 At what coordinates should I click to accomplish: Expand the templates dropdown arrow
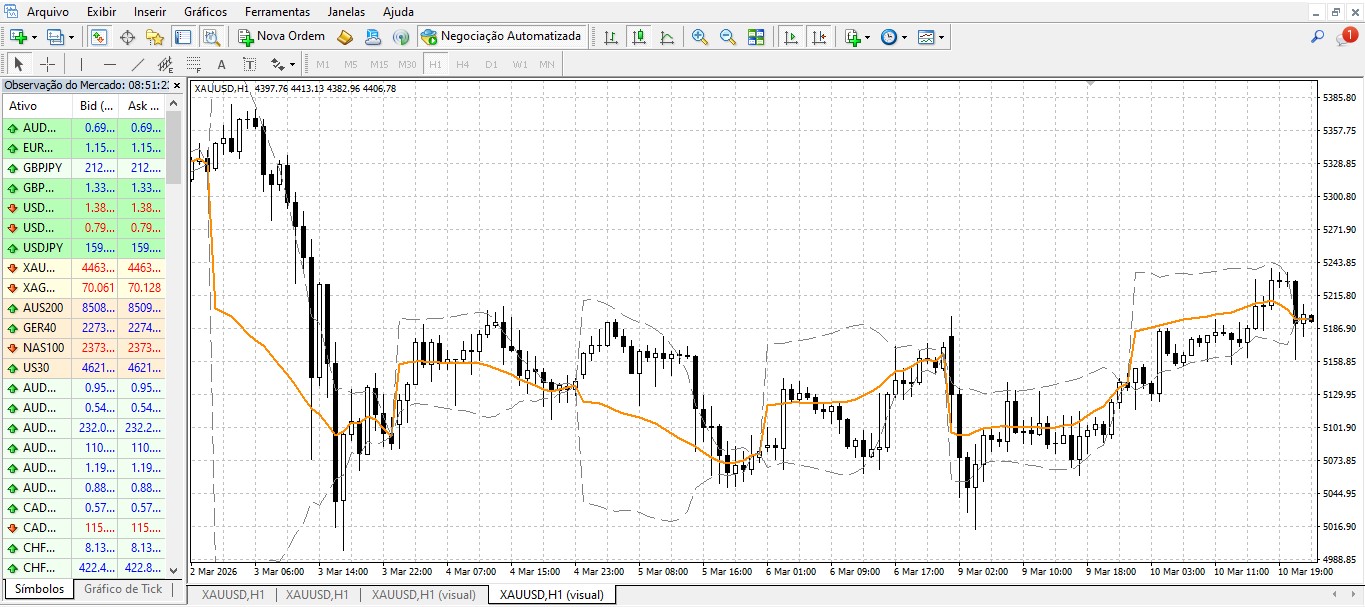[942, 37]
